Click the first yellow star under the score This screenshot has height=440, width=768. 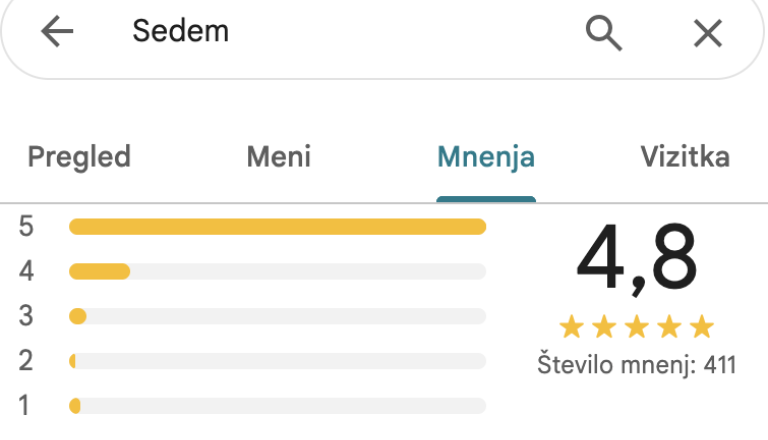[x=571, y=327]
